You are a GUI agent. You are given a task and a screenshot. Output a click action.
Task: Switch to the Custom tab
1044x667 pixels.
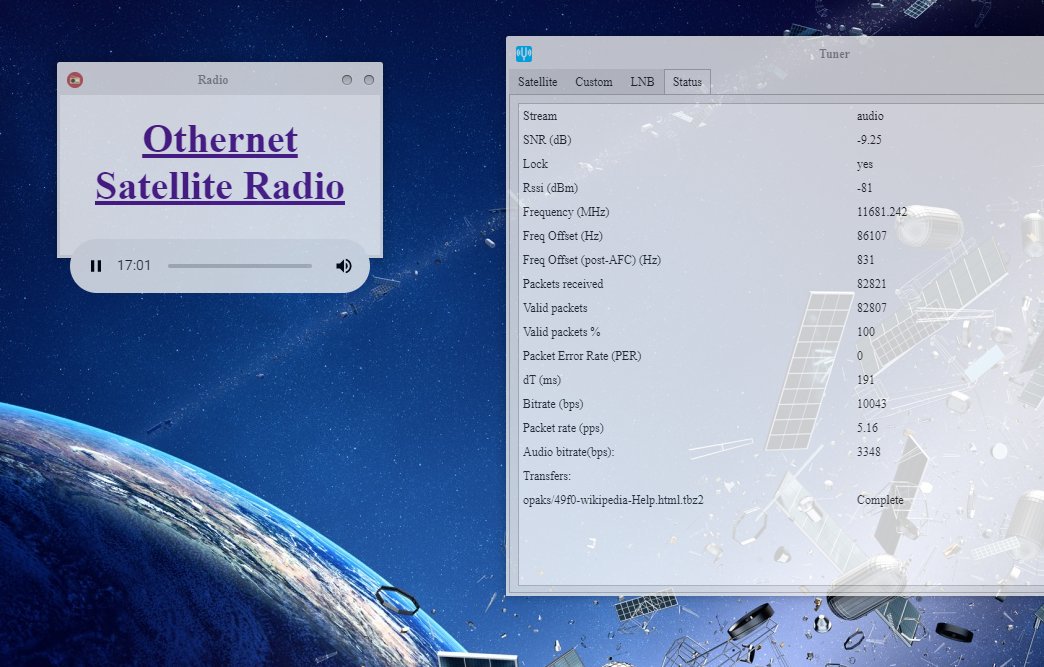pos(594,82)
